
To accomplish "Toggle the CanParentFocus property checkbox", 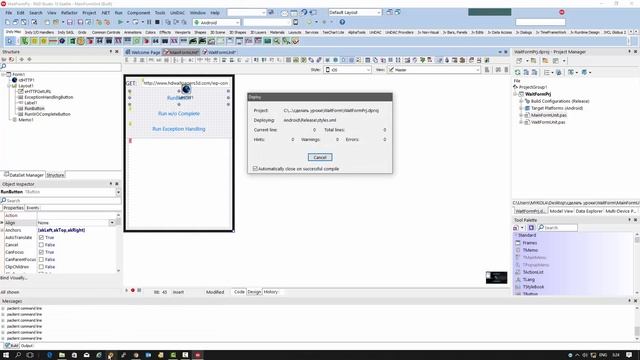I will [x=41, y=260].
